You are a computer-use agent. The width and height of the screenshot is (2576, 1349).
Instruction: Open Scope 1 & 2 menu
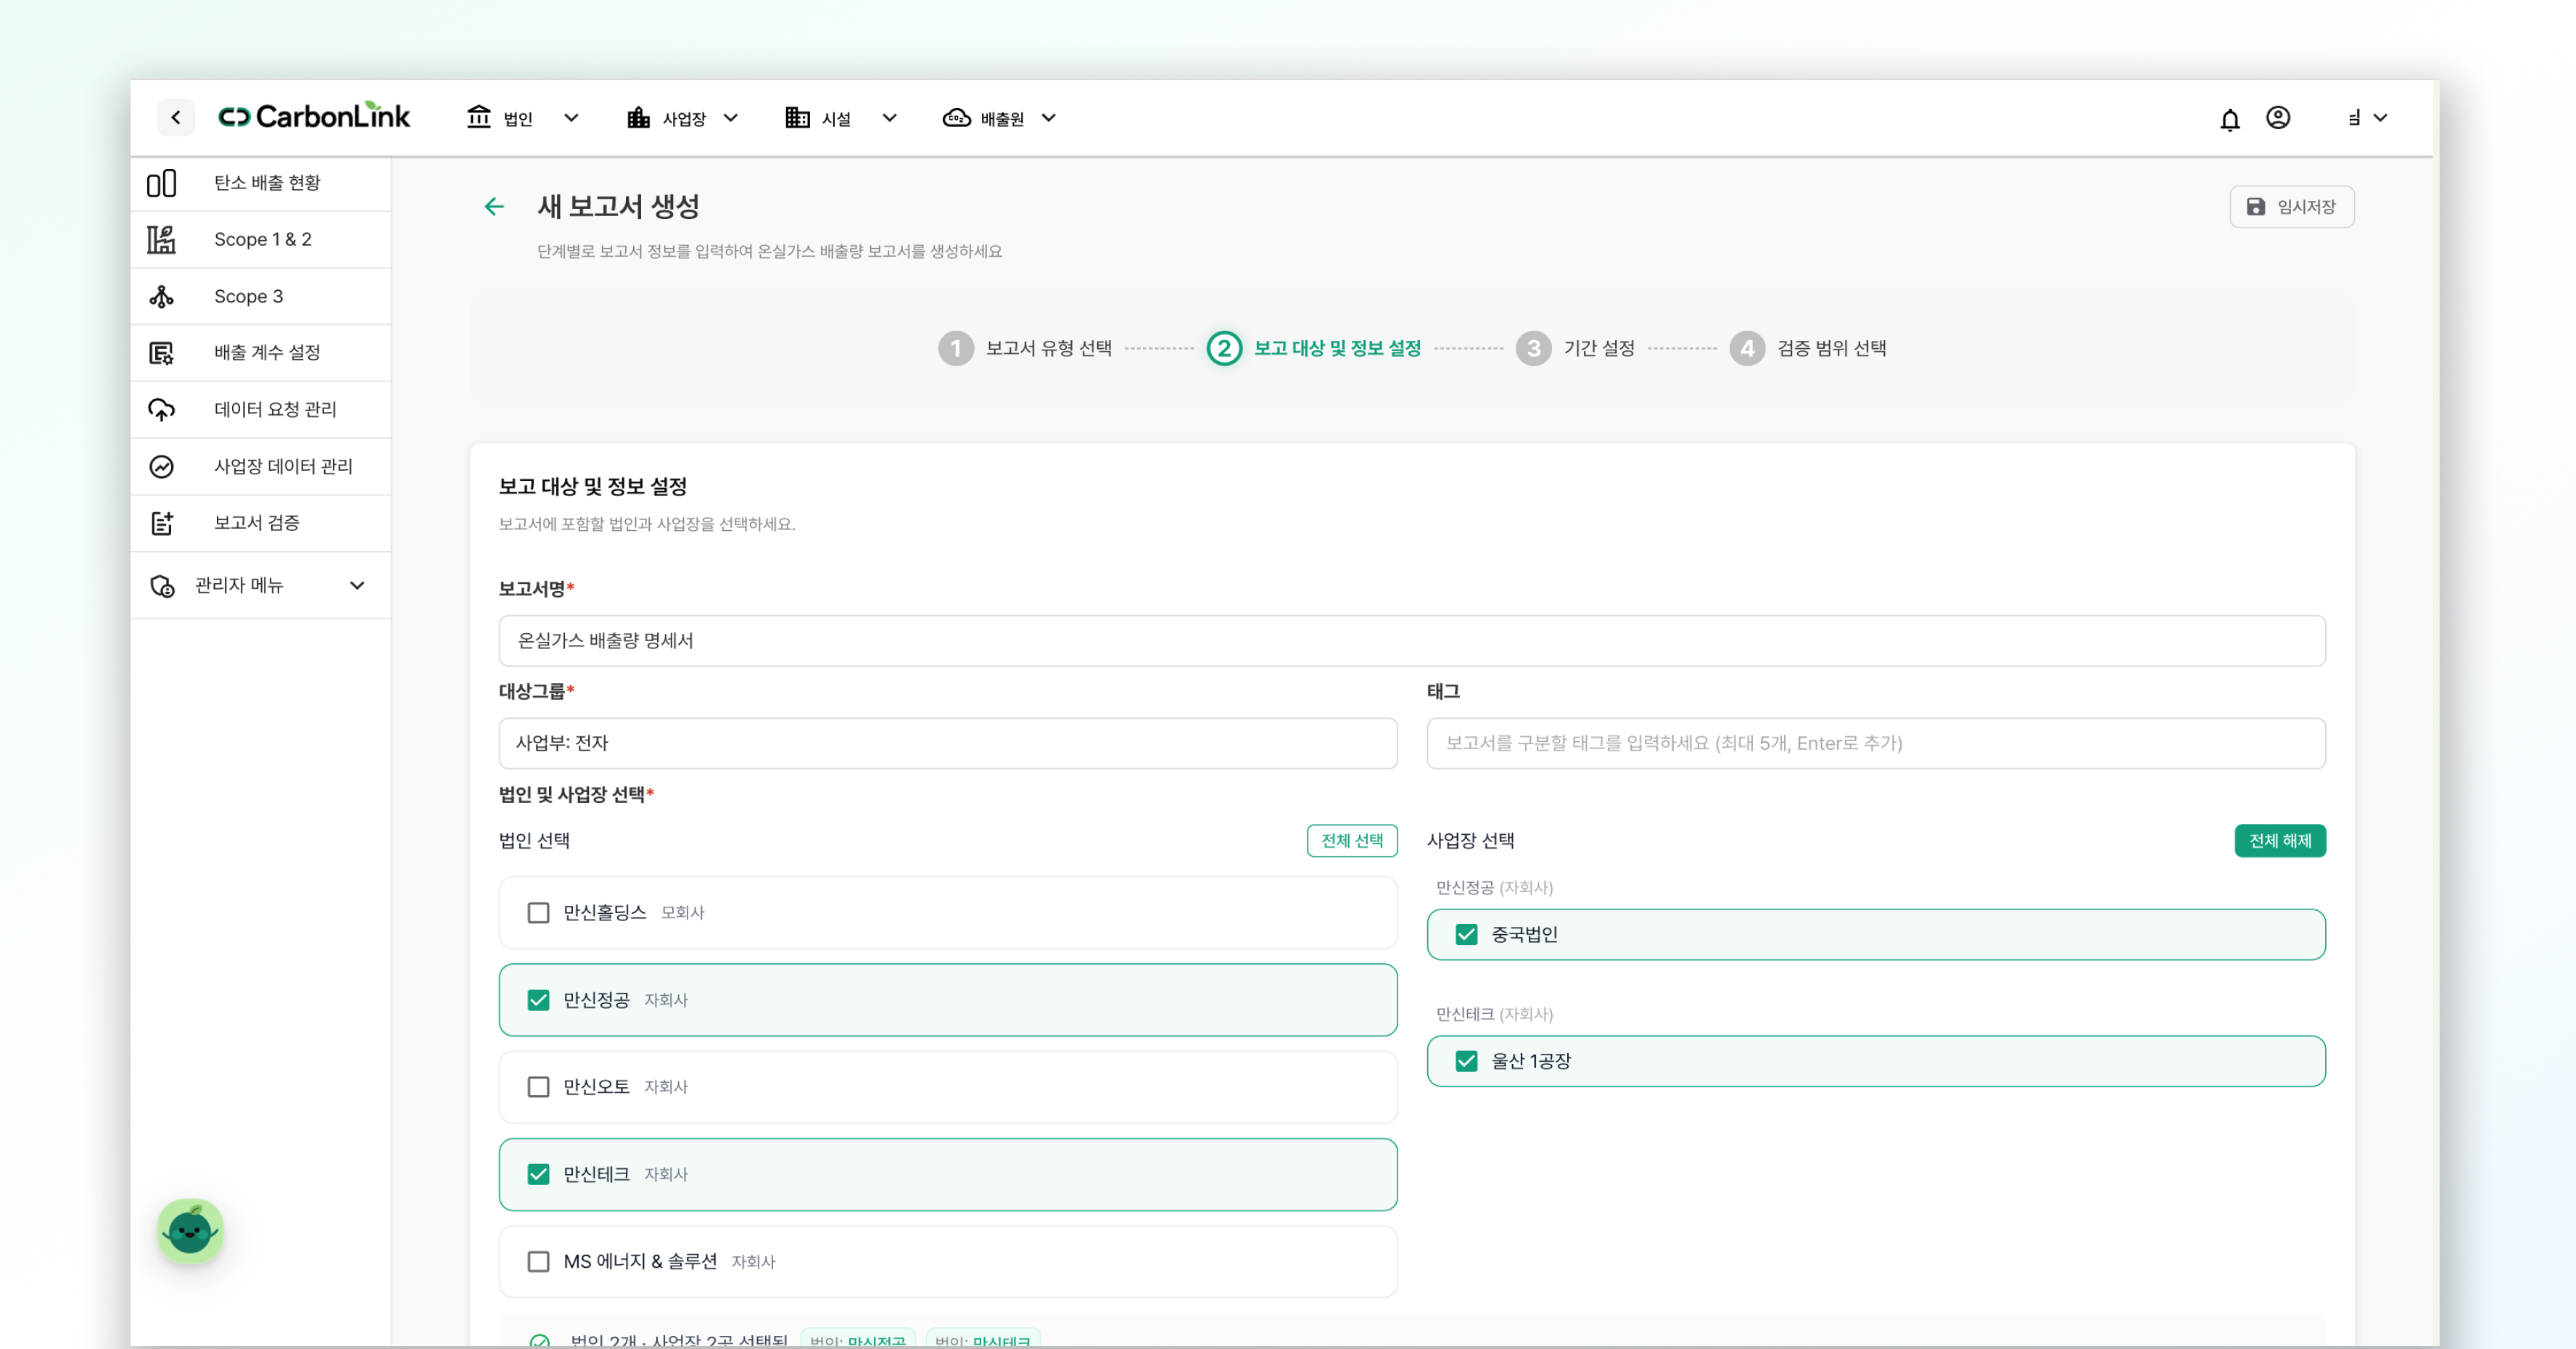(261, 240)
